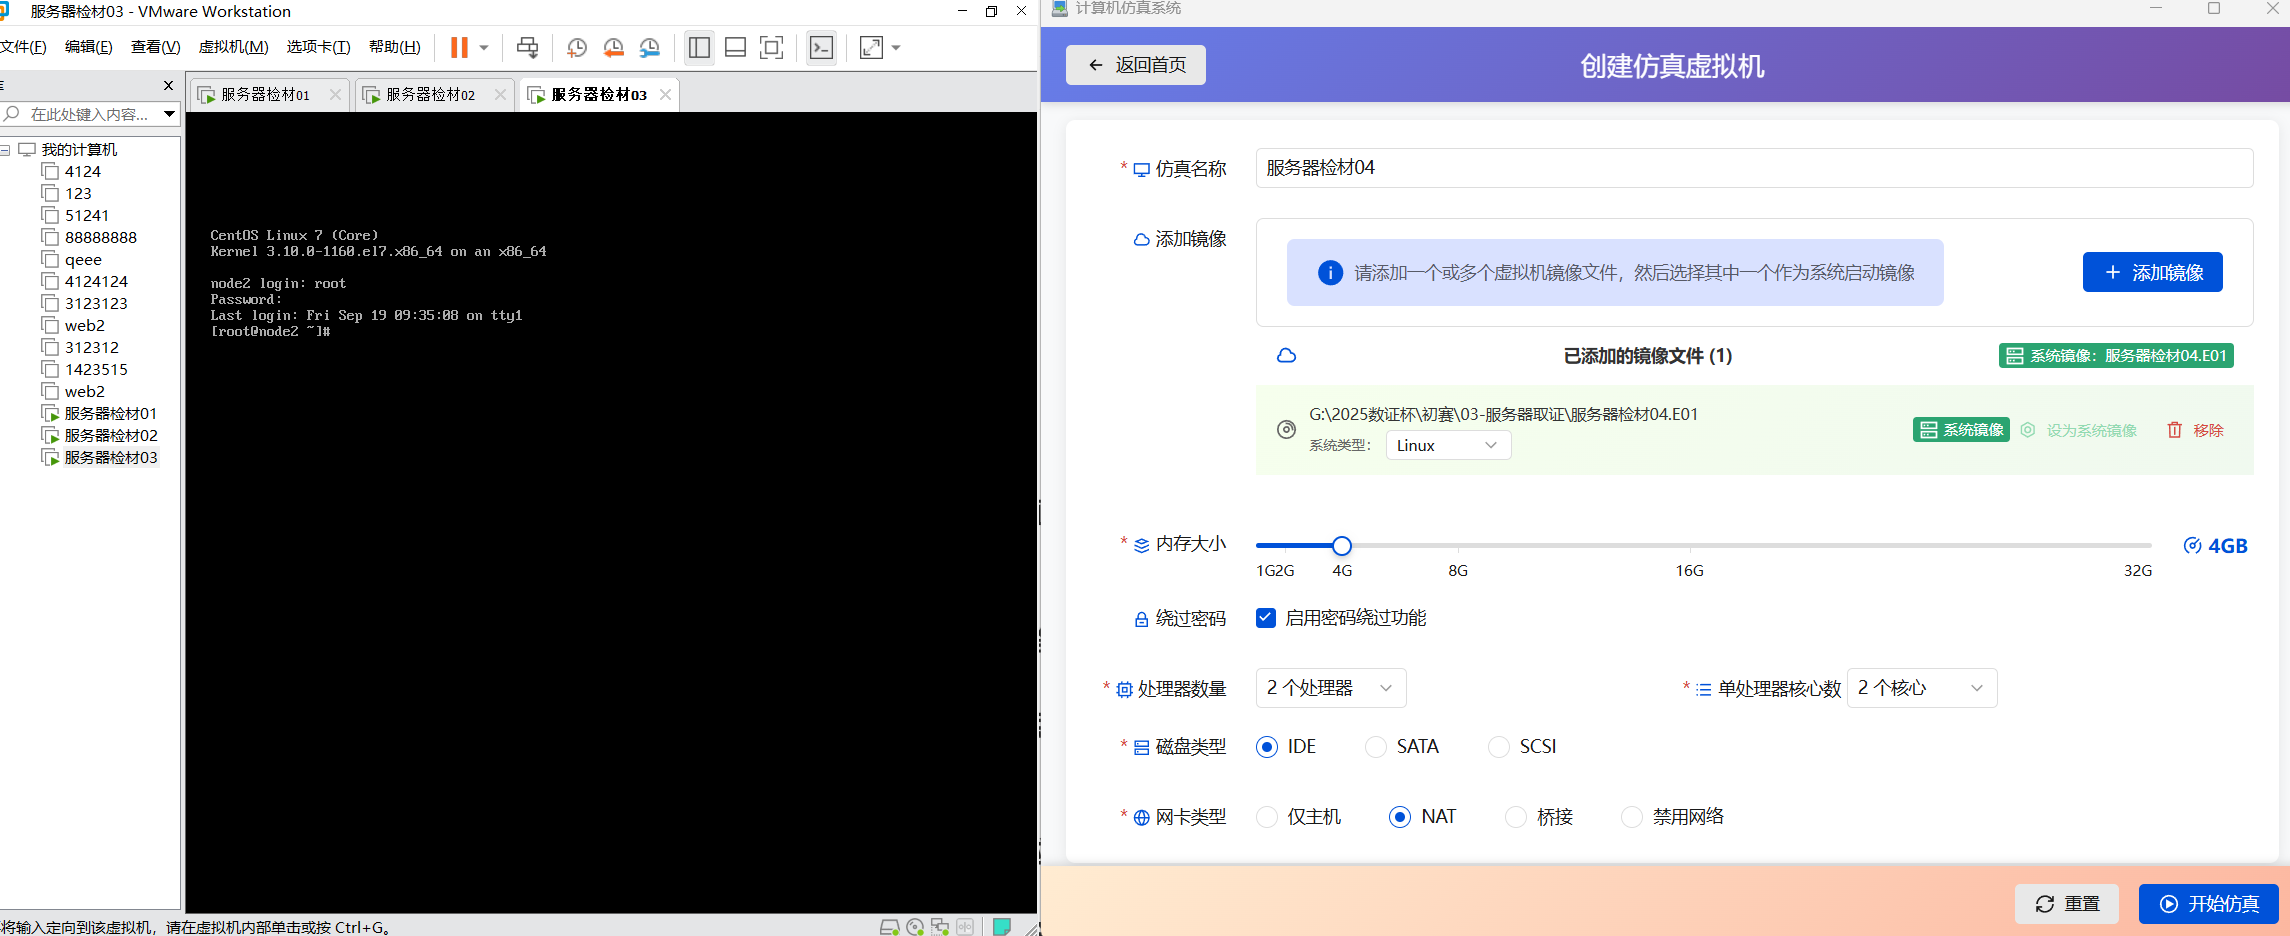Close the VMware library panel

(168, 86)
